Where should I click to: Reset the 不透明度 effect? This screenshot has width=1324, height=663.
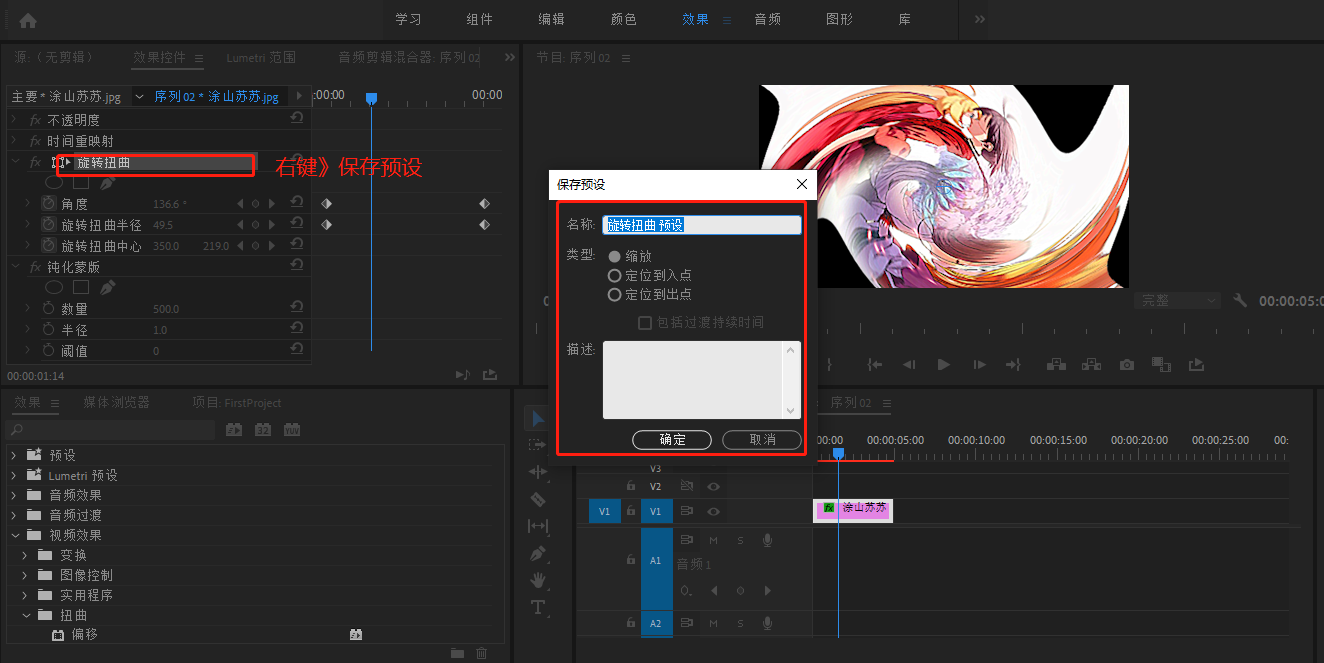tap(297, 119)
